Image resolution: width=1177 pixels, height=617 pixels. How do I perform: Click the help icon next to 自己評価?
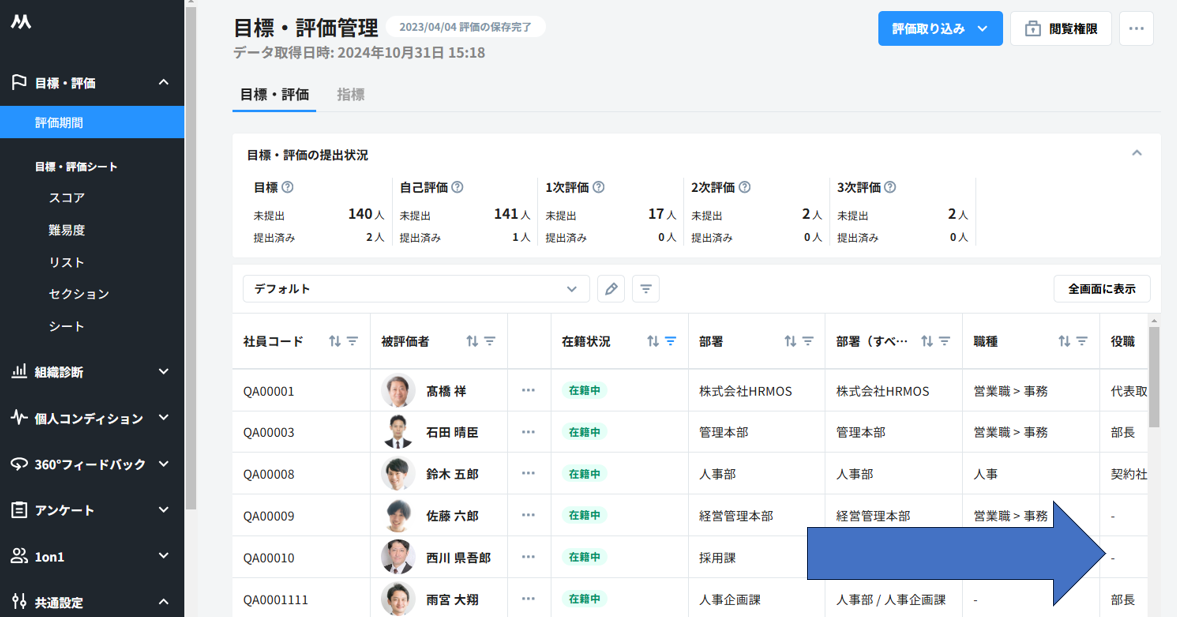pyautogui.click(x=457, y=187)
